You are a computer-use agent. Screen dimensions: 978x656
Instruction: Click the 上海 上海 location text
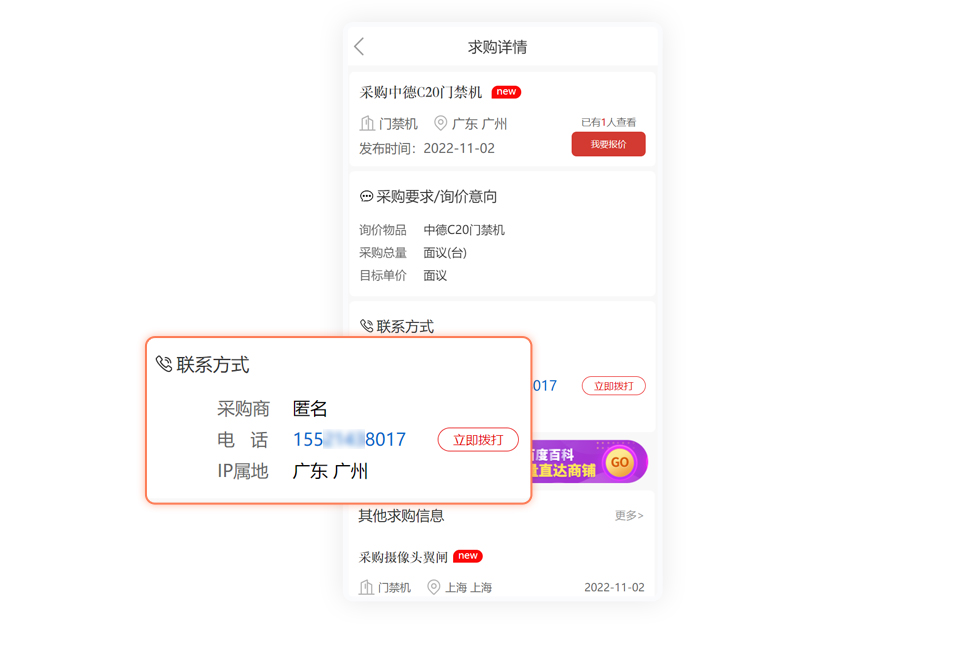click(468, 587)
